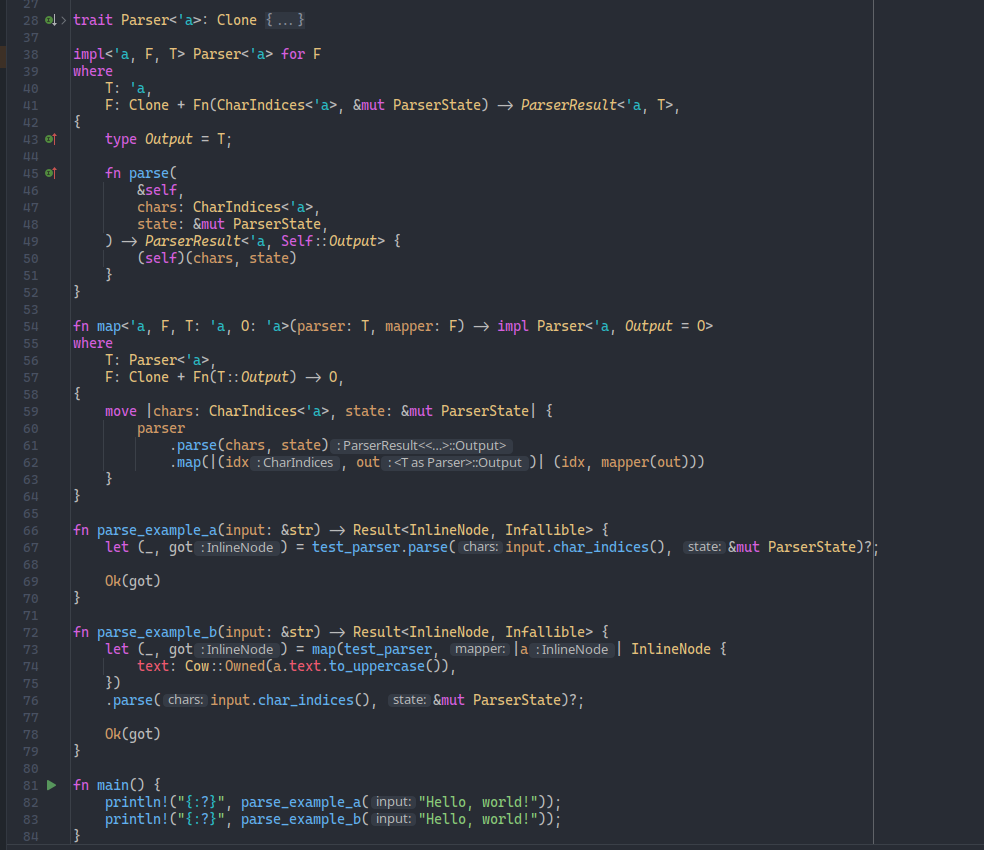Viewport: 984px width, 850px height.
Task: Click the ':<T as Parser>::Output' inlay hint
Action: [x=454, y=463]
